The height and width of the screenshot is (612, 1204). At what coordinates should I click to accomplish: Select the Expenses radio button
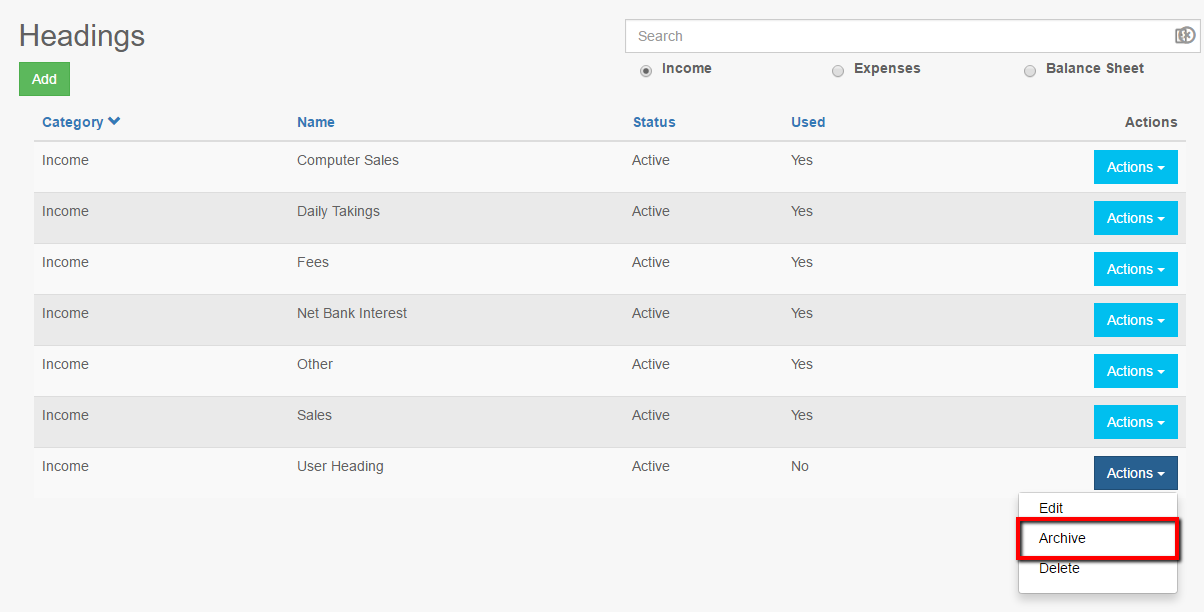click(838, 71)
